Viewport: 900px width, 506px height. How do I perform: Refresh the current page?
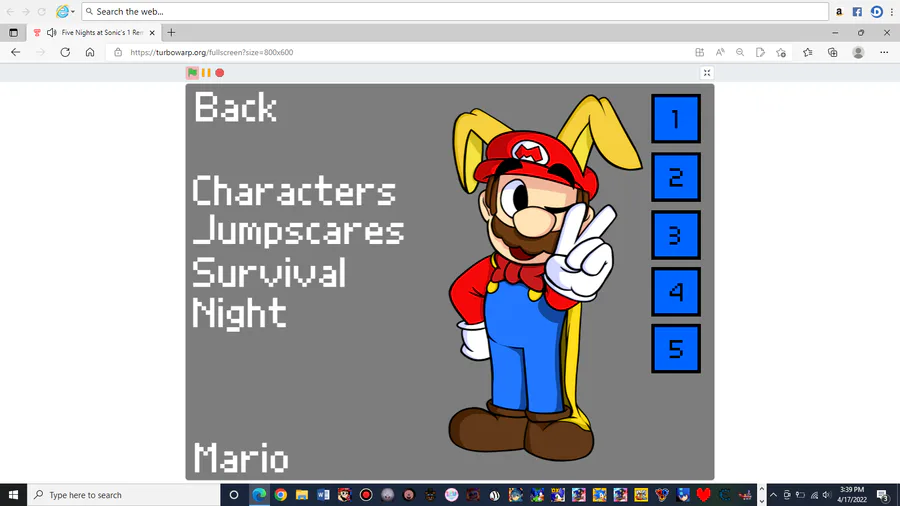click(65, 52)
